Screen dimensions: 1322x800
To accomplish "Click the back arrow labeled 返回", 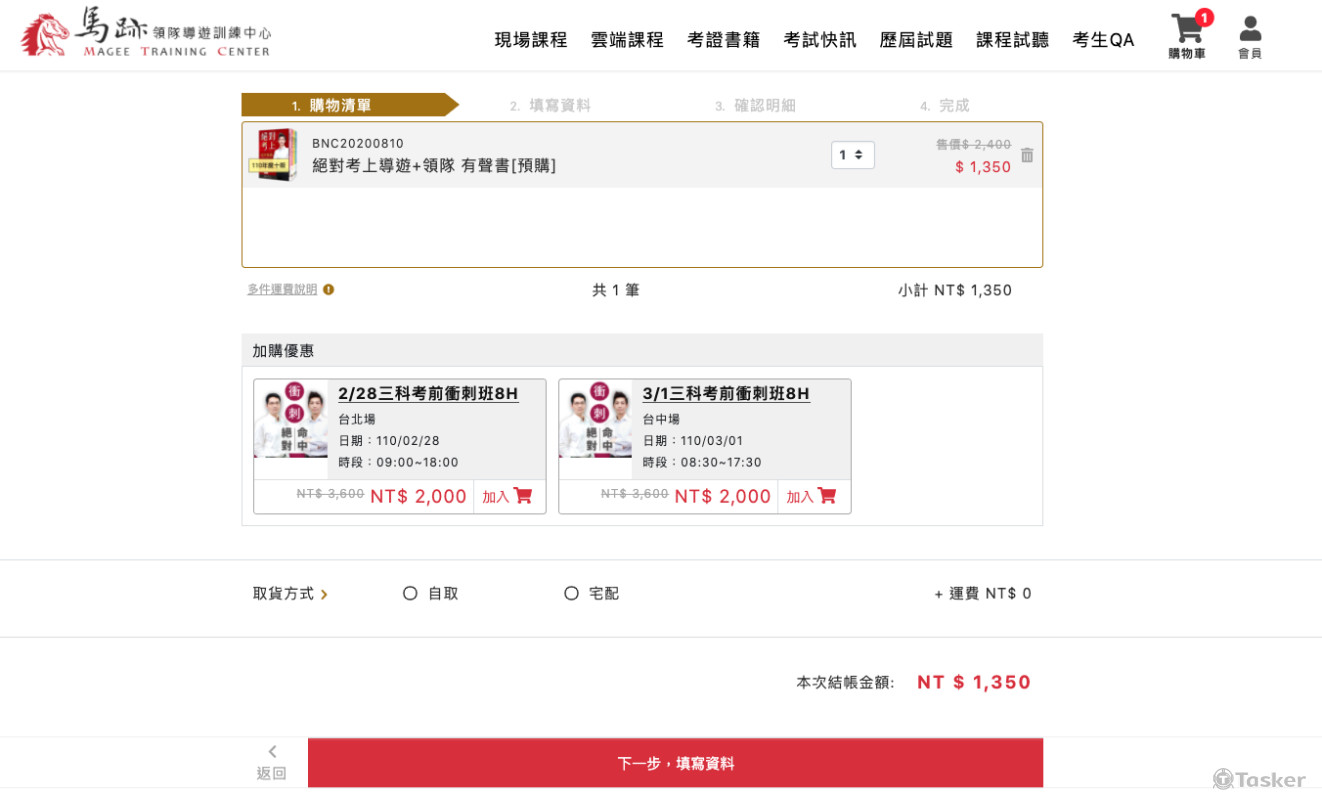I will 272,762.
